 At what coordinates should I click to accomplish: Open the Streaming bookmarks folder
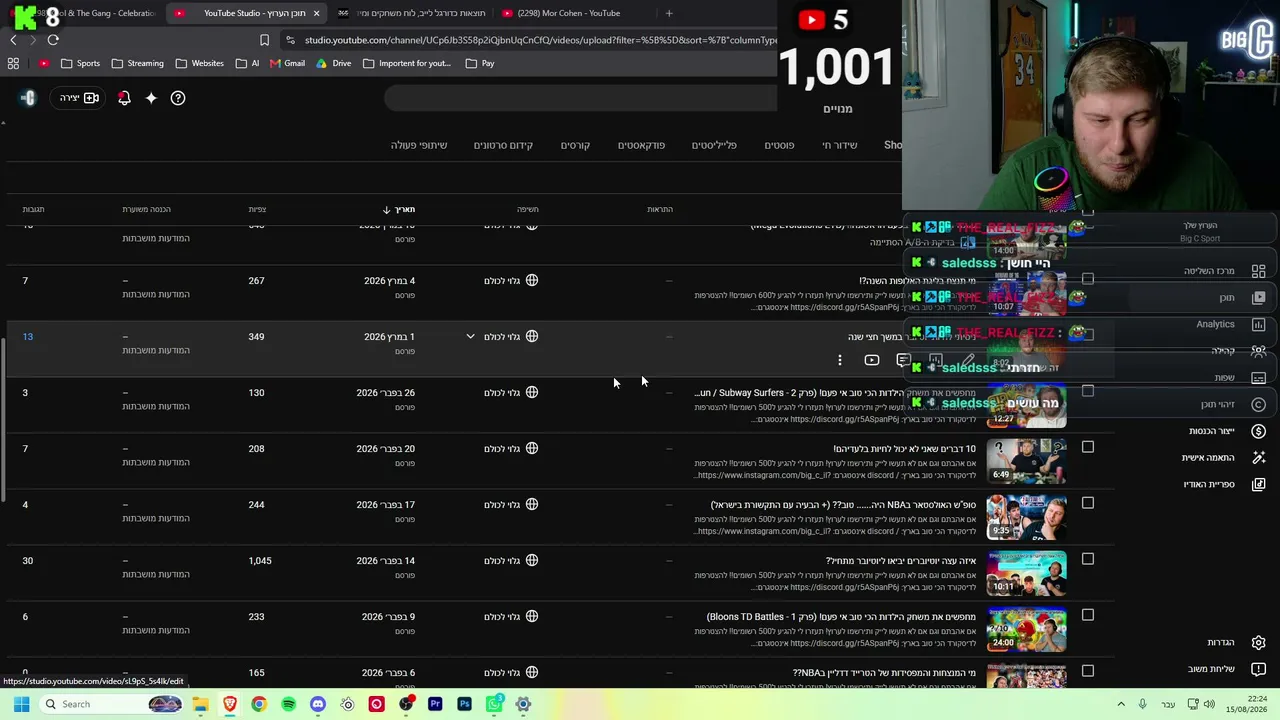tap(137, 63)
